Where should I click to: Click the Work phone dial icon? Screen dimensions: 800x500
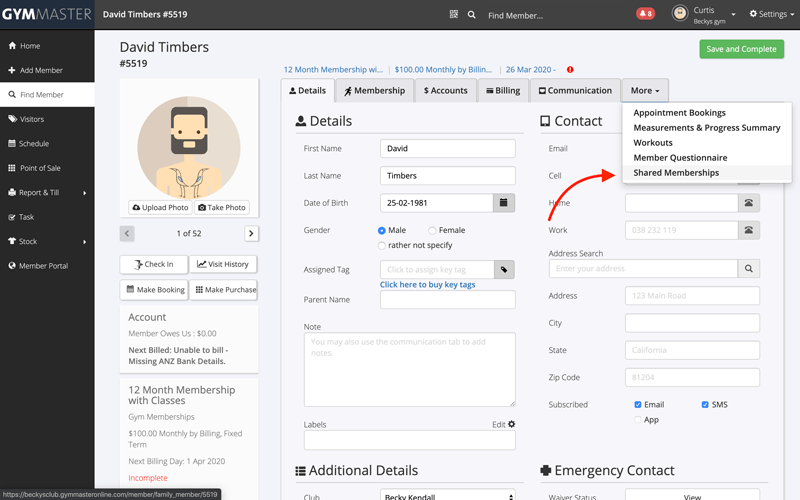coord(749,230)
